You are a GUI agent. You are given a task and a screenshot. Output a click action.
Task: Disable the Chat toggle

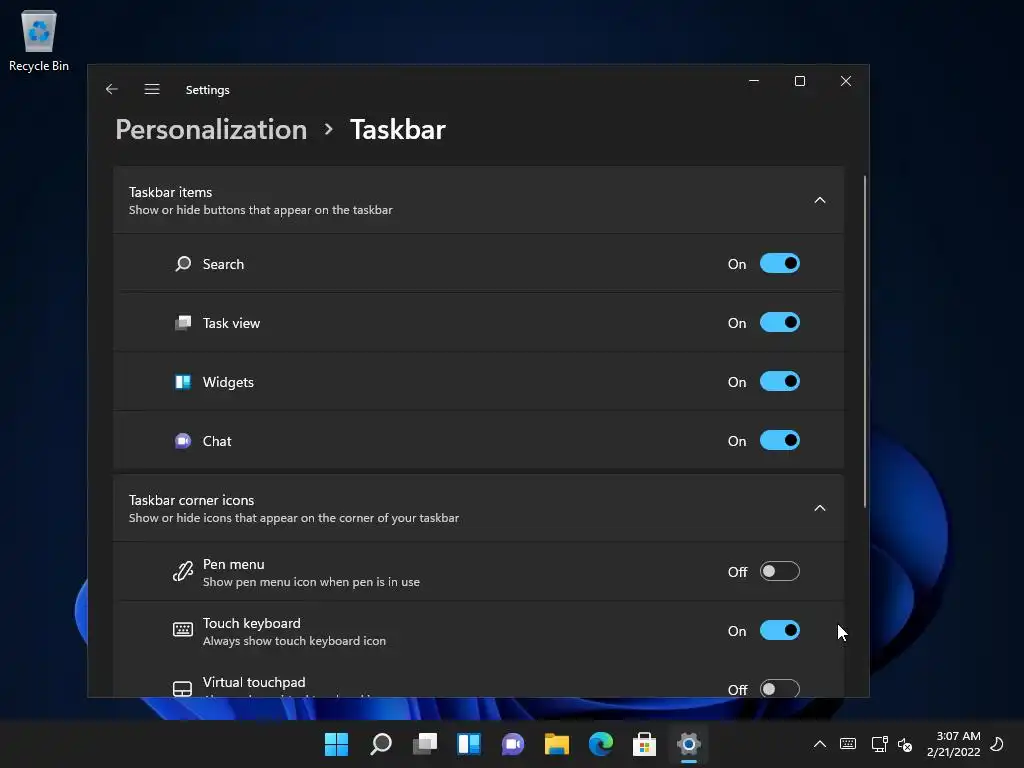(x=780, y=441)
